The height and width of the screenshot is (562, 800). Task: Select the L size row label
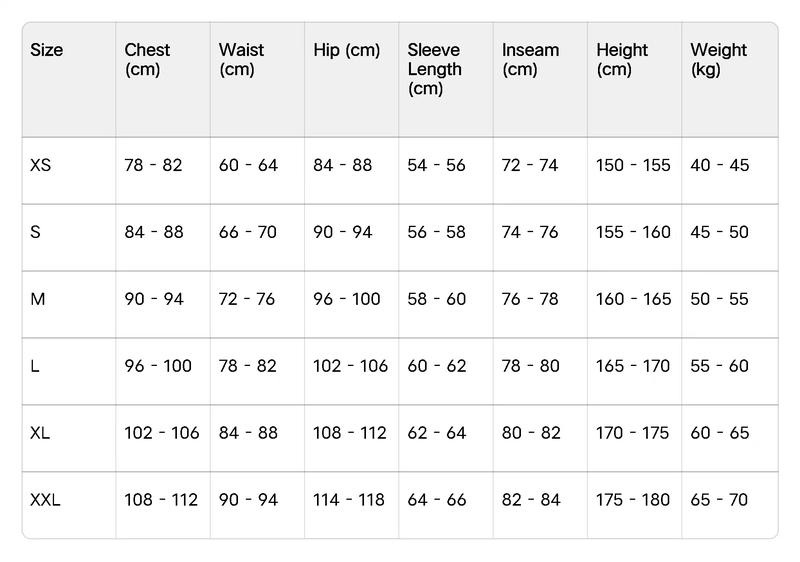[35, 366]
